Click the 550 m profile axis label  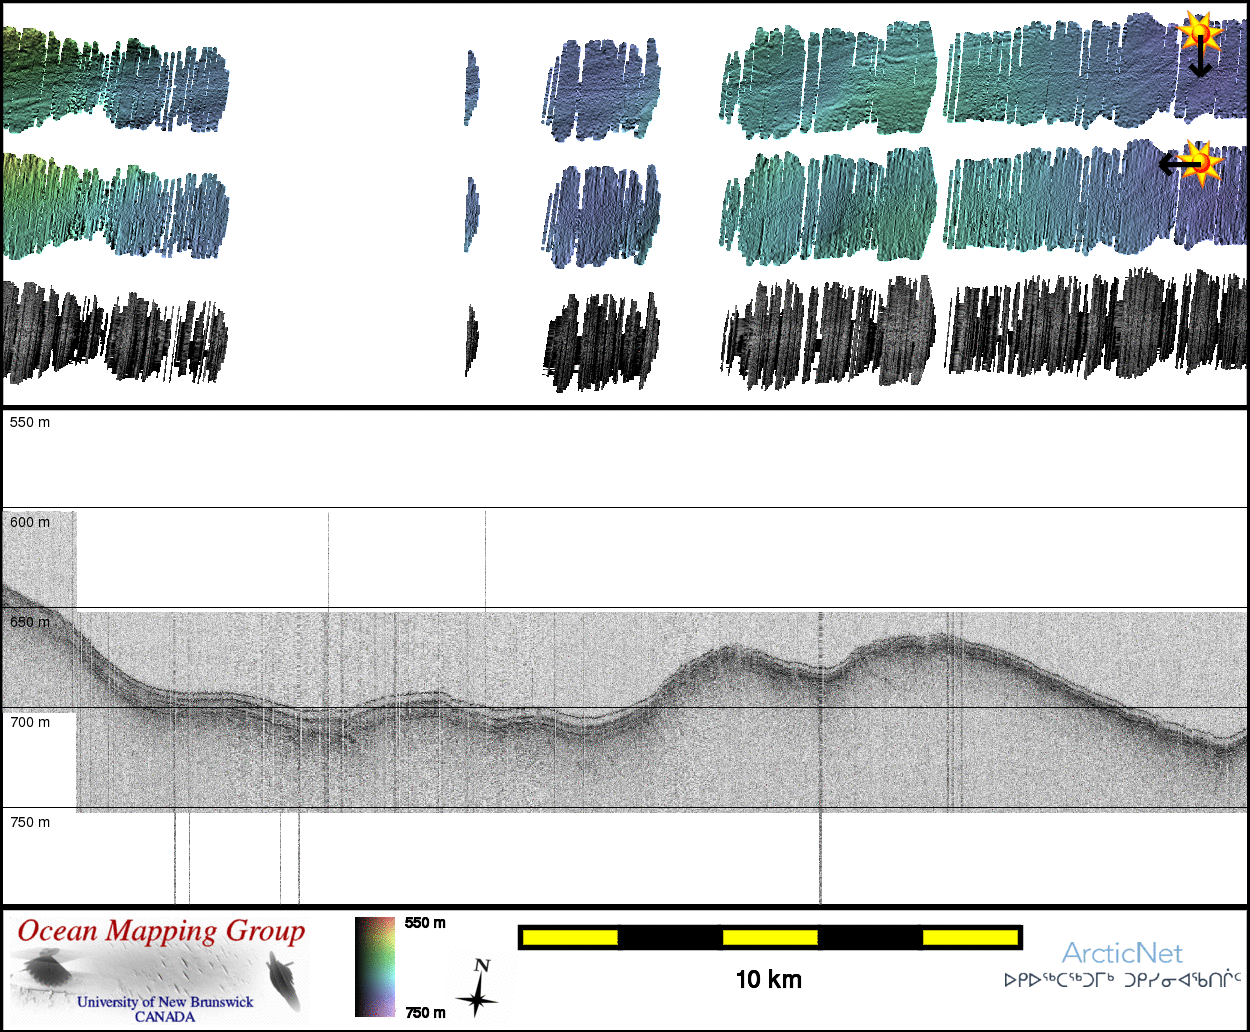pyautogui.click(x=30, y=422)
